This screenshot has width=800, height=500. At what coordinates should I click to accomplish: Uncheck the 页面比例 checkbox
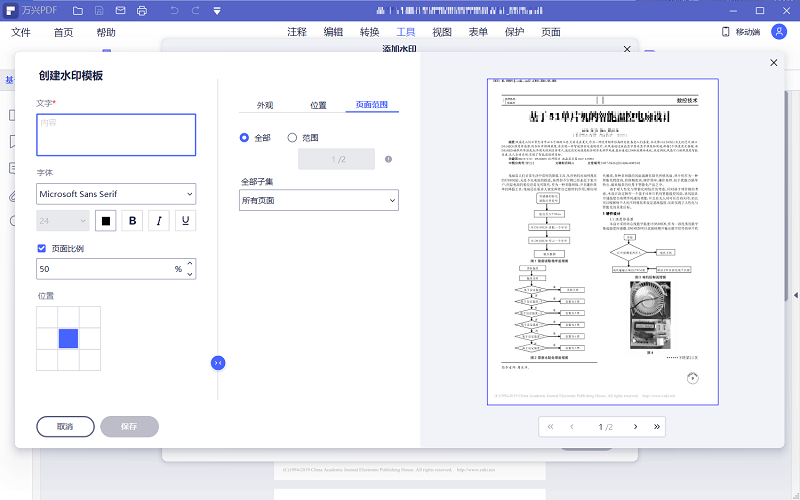[42, 248]
